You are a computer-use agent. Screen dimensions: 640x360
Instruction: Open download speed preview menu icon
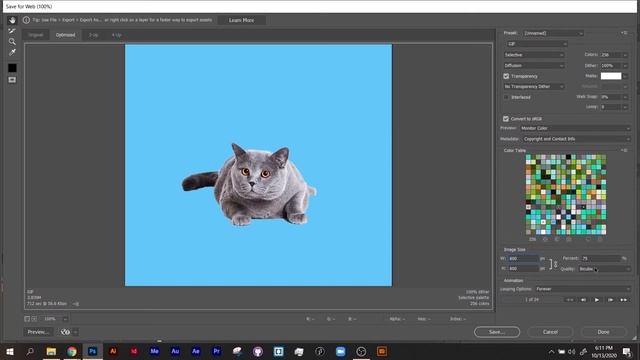[x=76, y=304]
